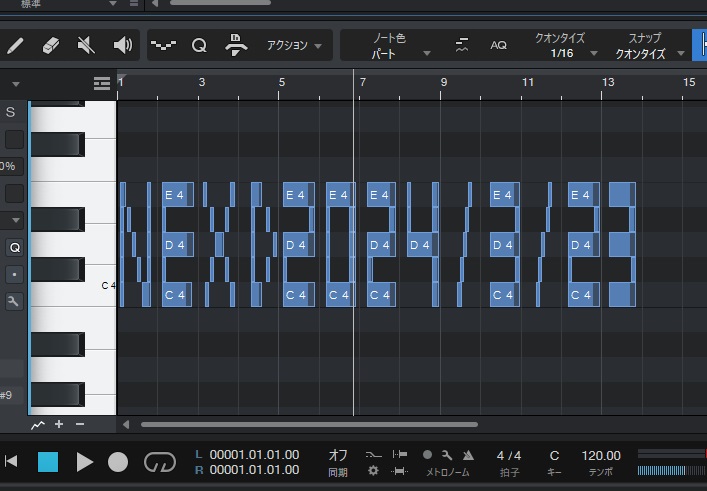Toggle AQ auto quantize
707x491 pixels.
(498, 45)
